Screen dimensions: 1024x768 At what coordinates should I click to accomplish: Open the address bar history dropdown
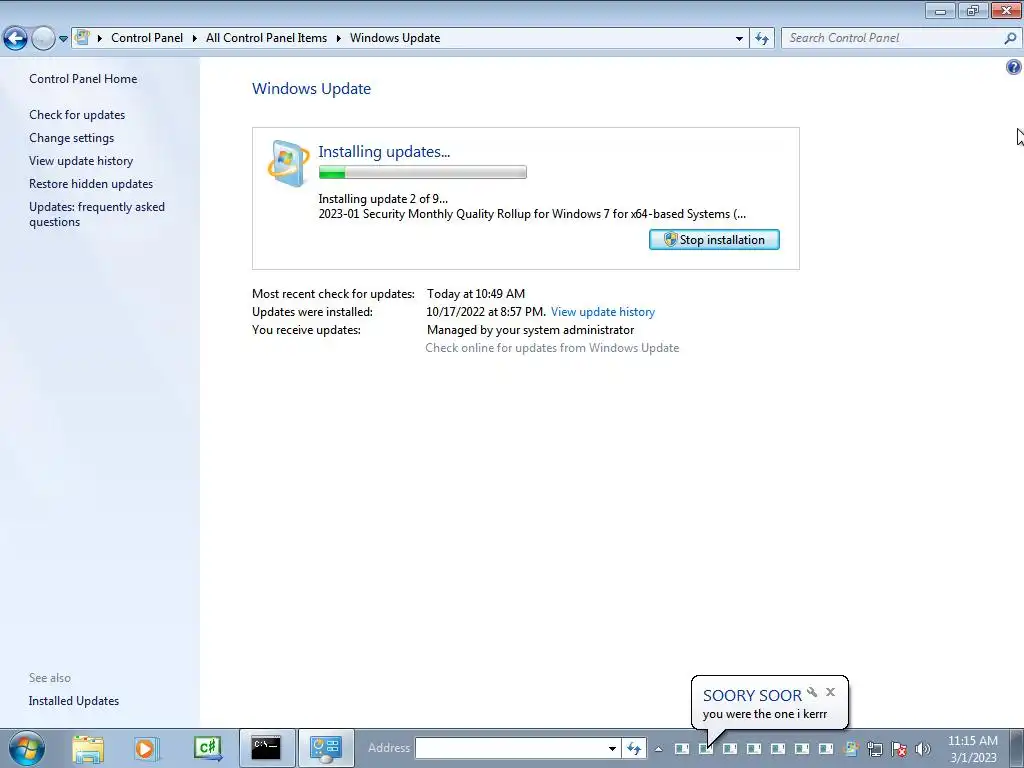[739, 39]
